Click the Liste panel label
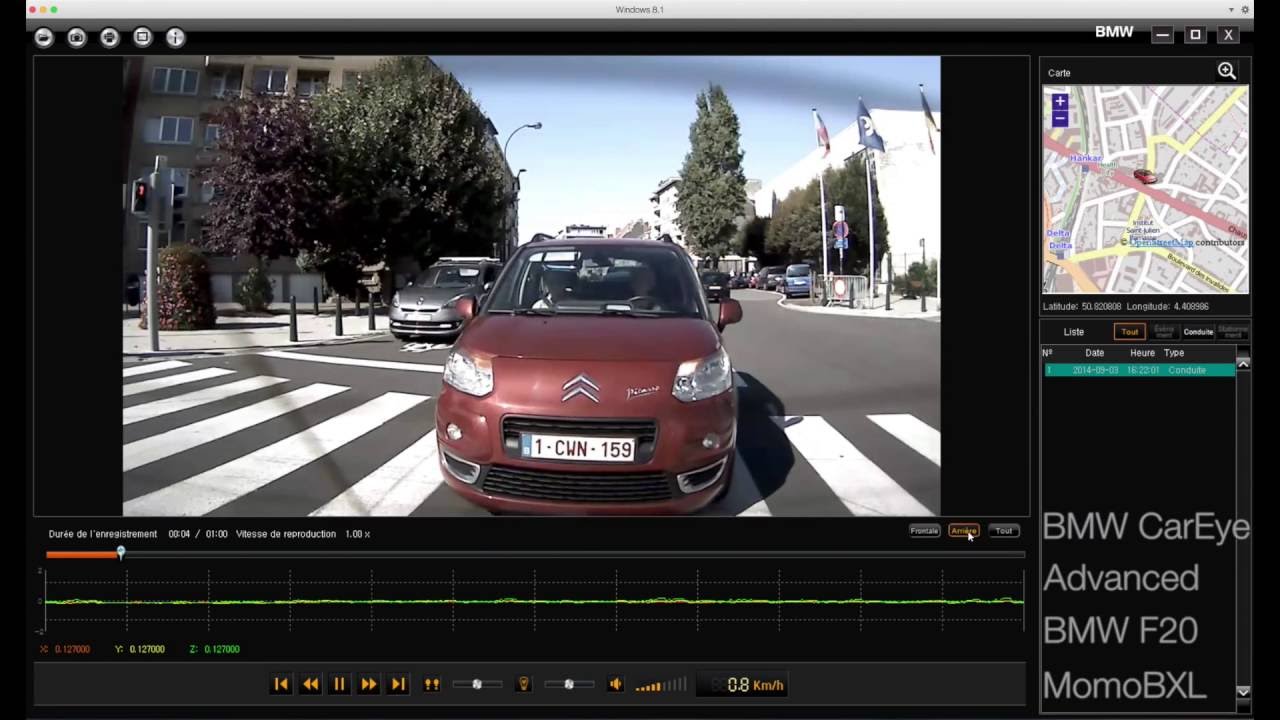 coord(1073,332)
